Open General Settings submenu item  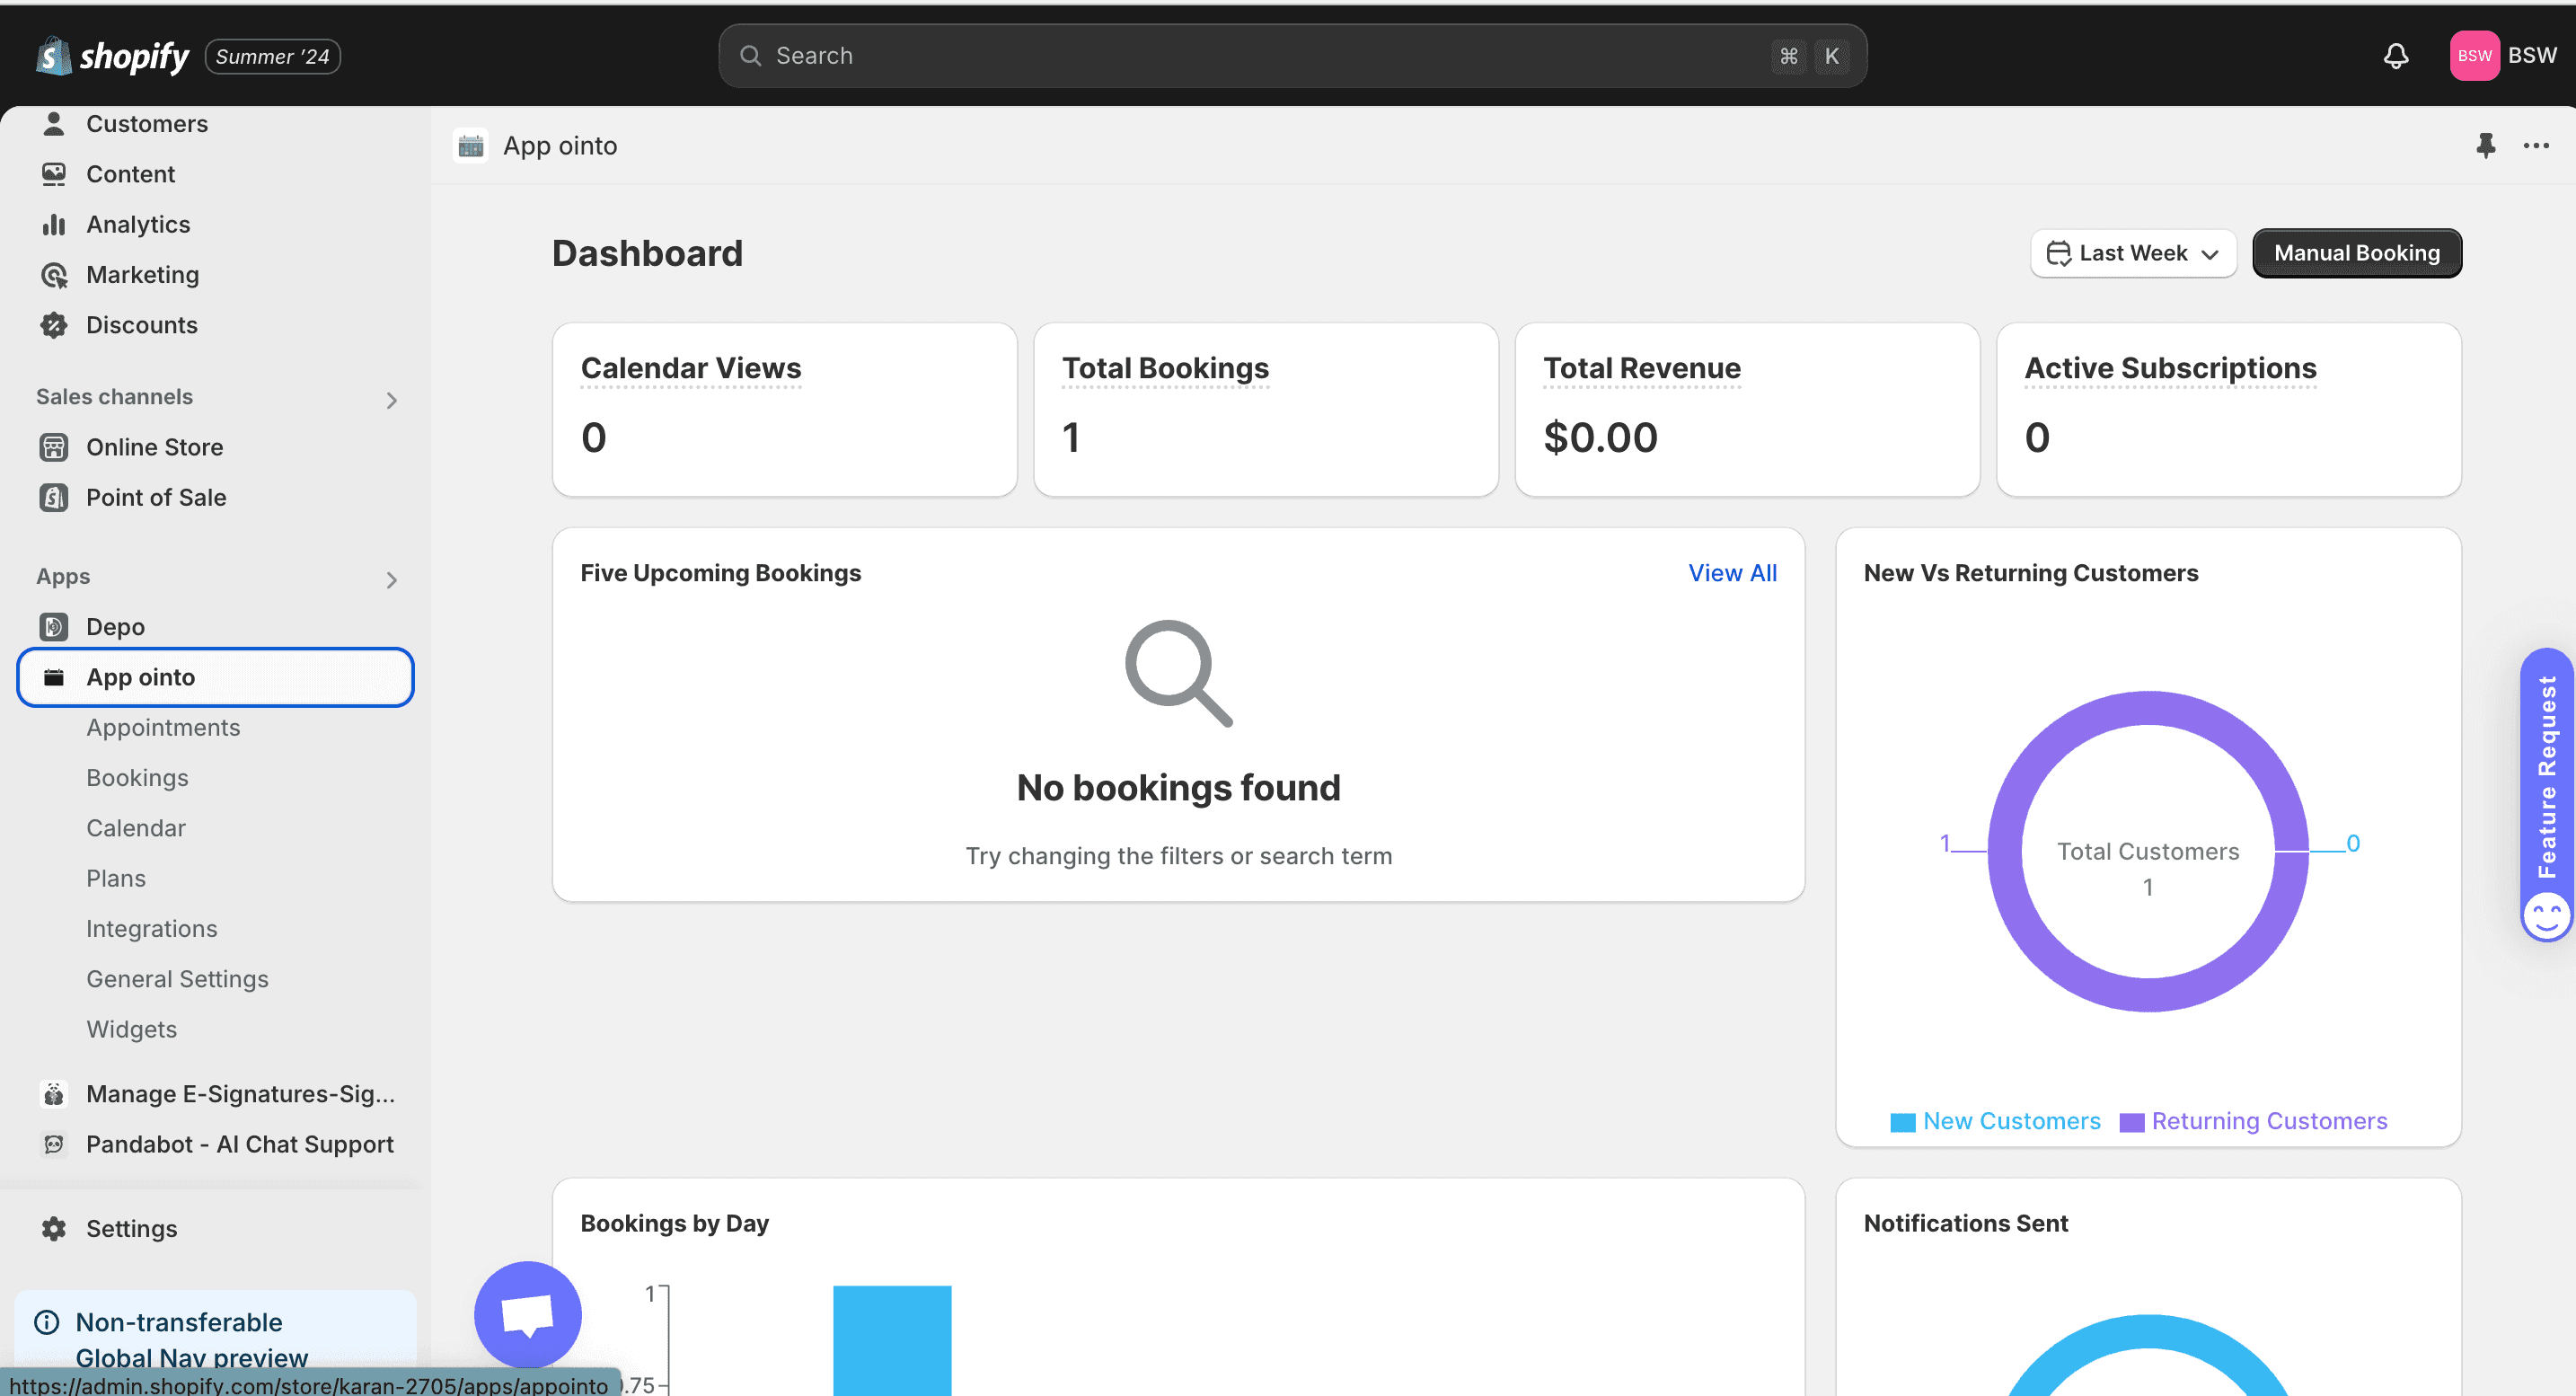(177, 979)
